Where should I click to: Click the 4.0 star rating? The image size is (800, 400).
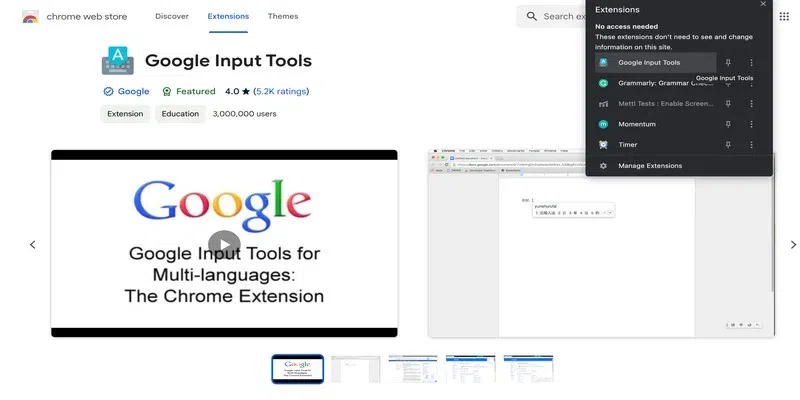tap(237, 91)
